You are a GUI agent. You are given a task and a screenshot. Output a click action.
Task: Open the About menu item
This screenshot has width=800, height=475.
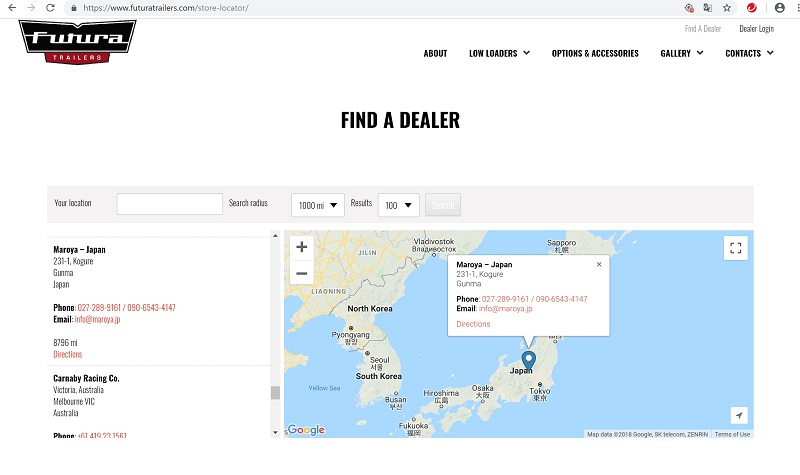point(435,53)
